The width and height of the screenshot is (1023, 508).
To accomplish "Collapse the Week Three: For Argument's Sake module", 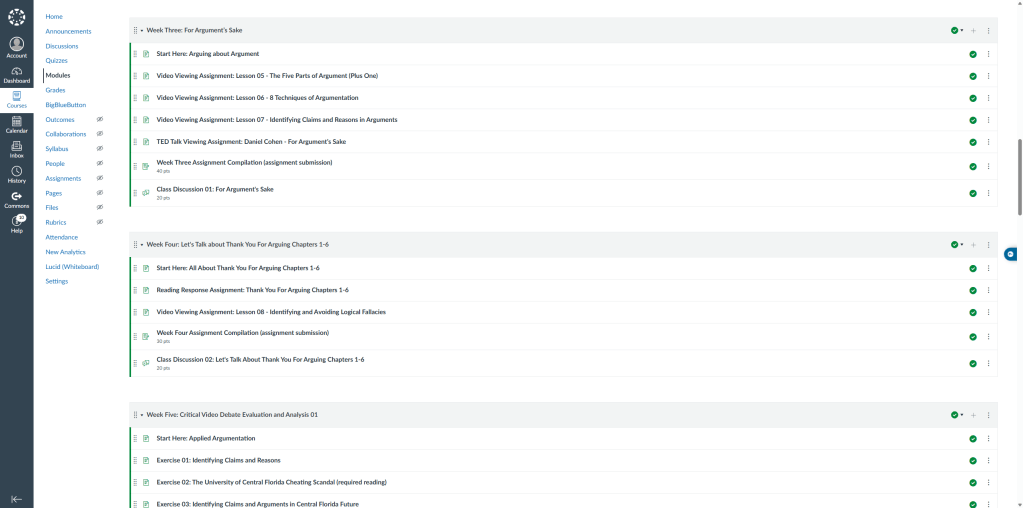I will [x=142, y=31].
